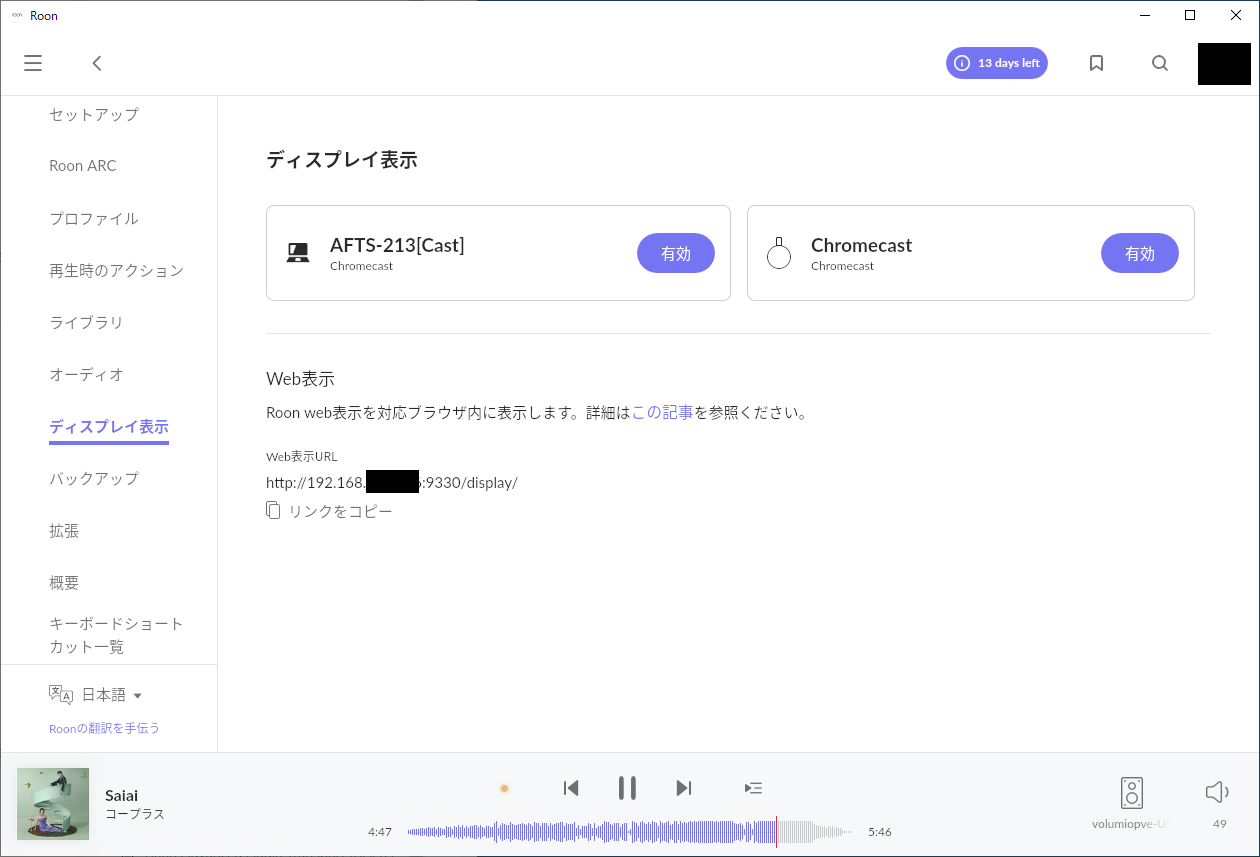Open the hamburger navigation menu
This screenshot has width=1260, height=857.
click(x=33, y=63)
